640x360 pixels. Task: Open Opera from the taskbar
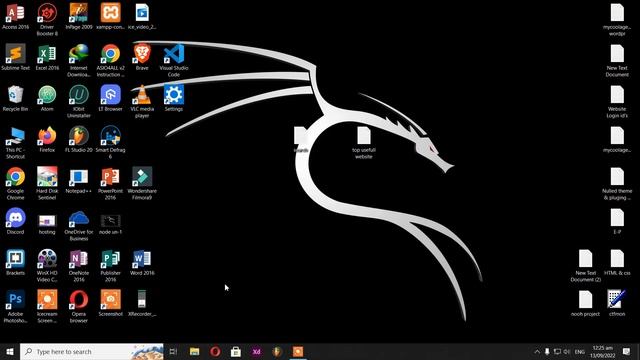coord(215,351)
